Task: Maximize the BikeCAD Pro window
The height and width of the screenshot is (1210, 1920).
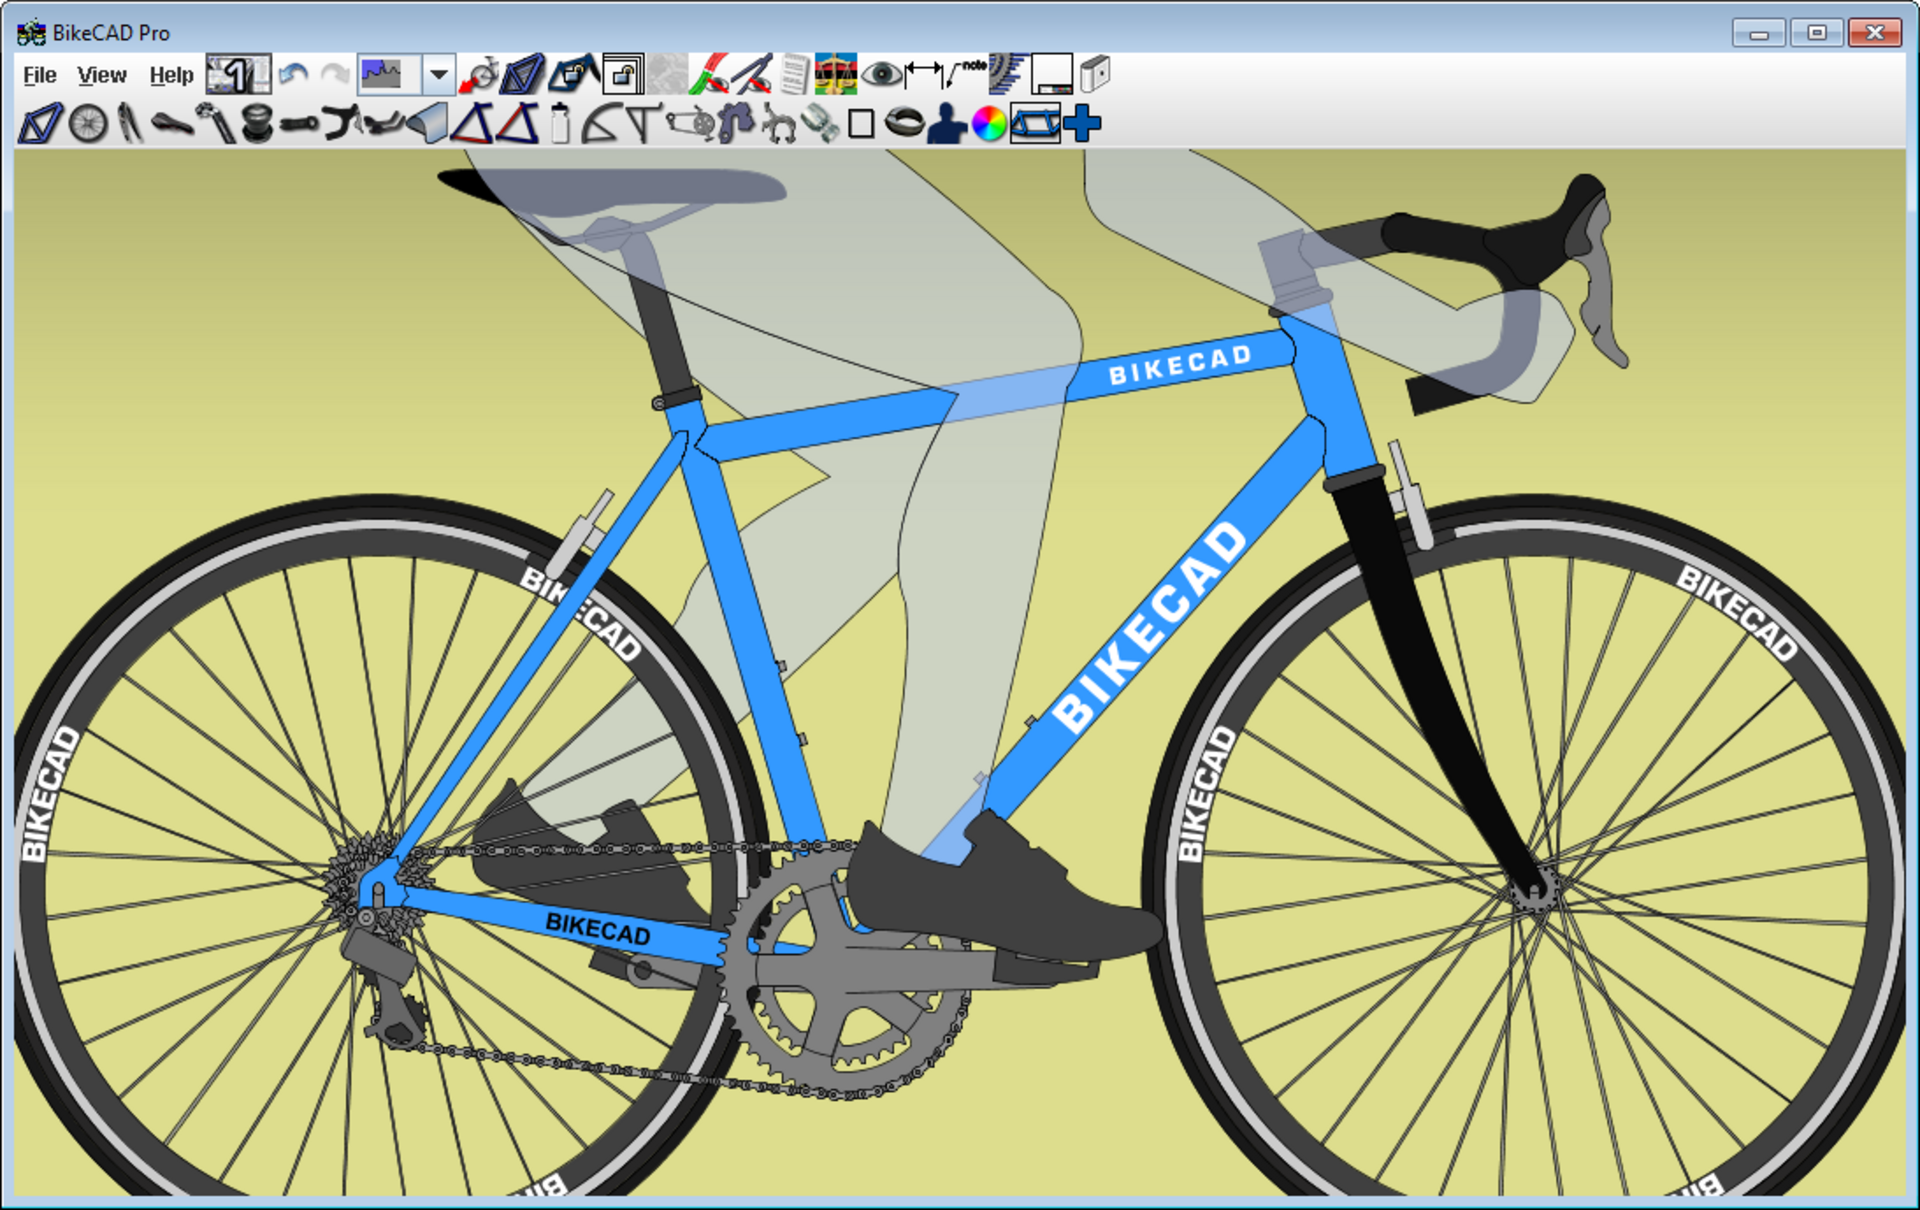Action: [1816, 33]
